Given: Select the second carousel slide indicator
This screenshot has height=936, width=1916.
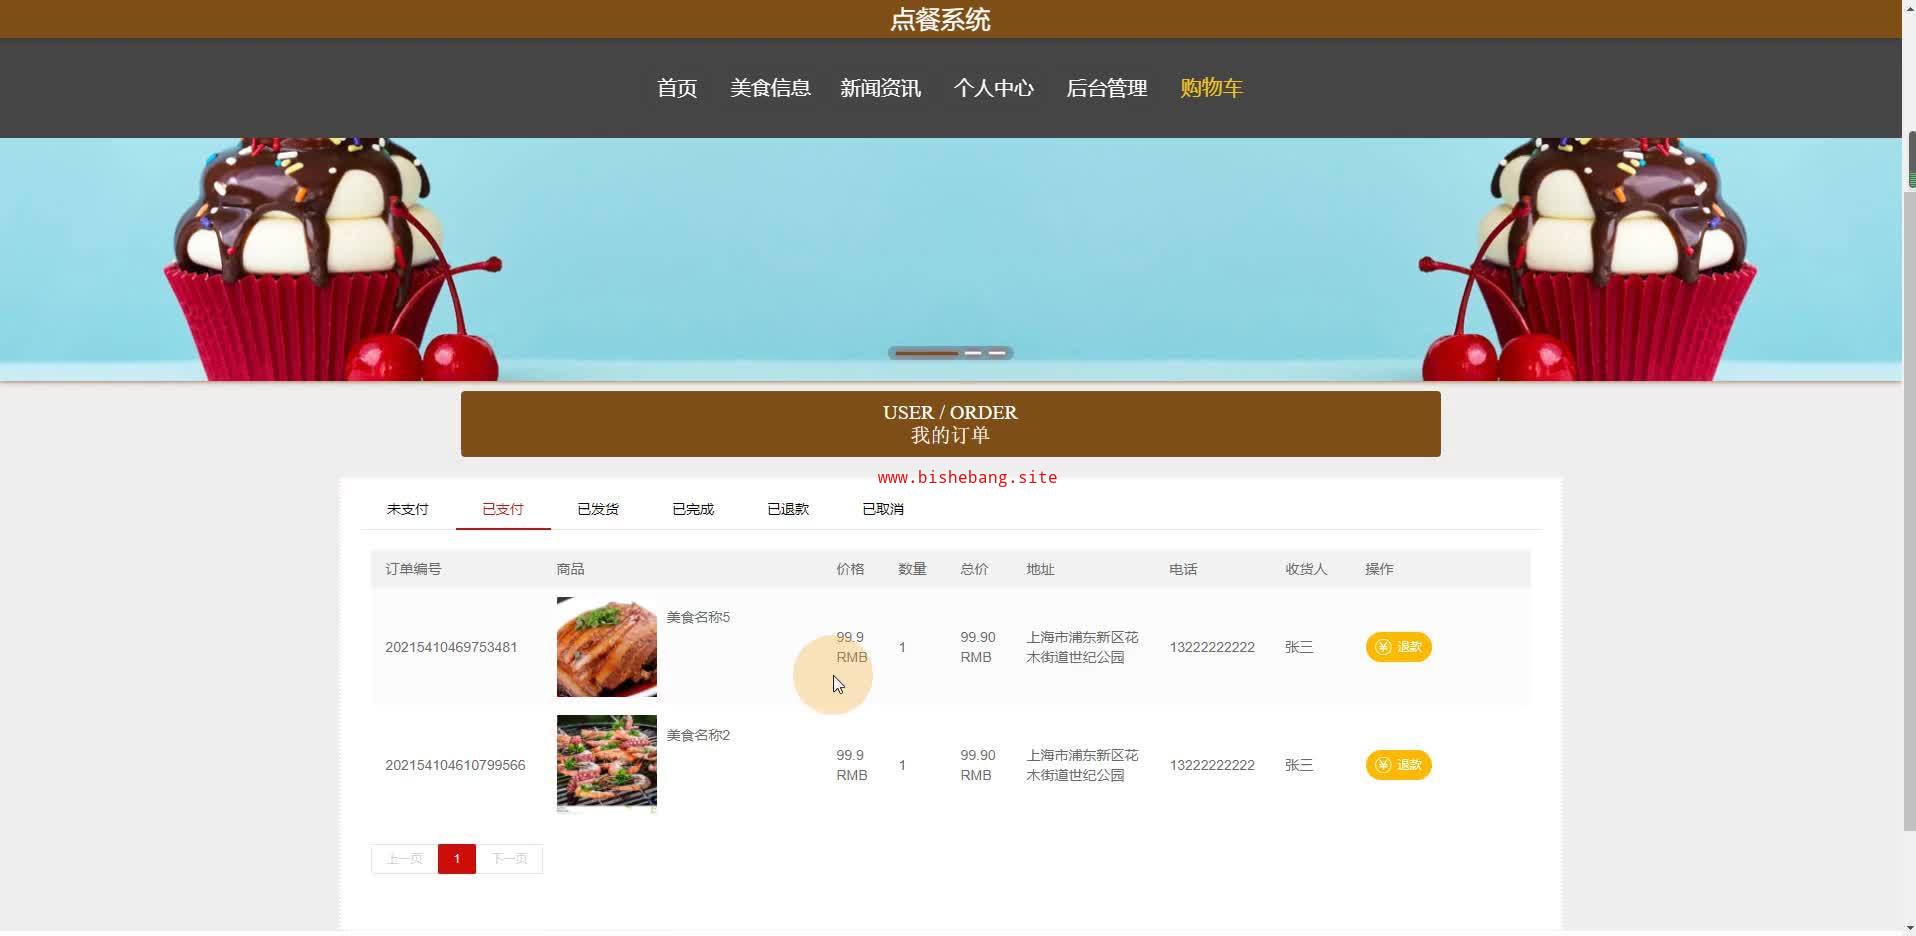Looking at the screenshot, I should (x=973, y=353).
